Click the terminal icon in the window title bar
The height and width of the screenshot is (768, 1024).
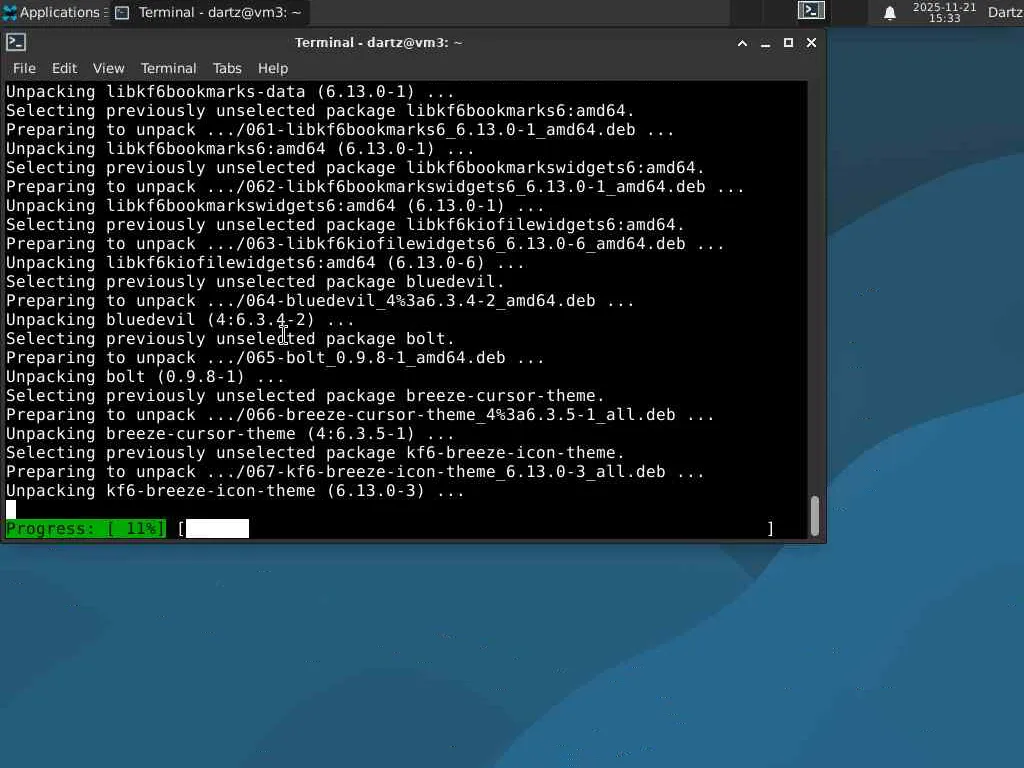tap(16, 42)
